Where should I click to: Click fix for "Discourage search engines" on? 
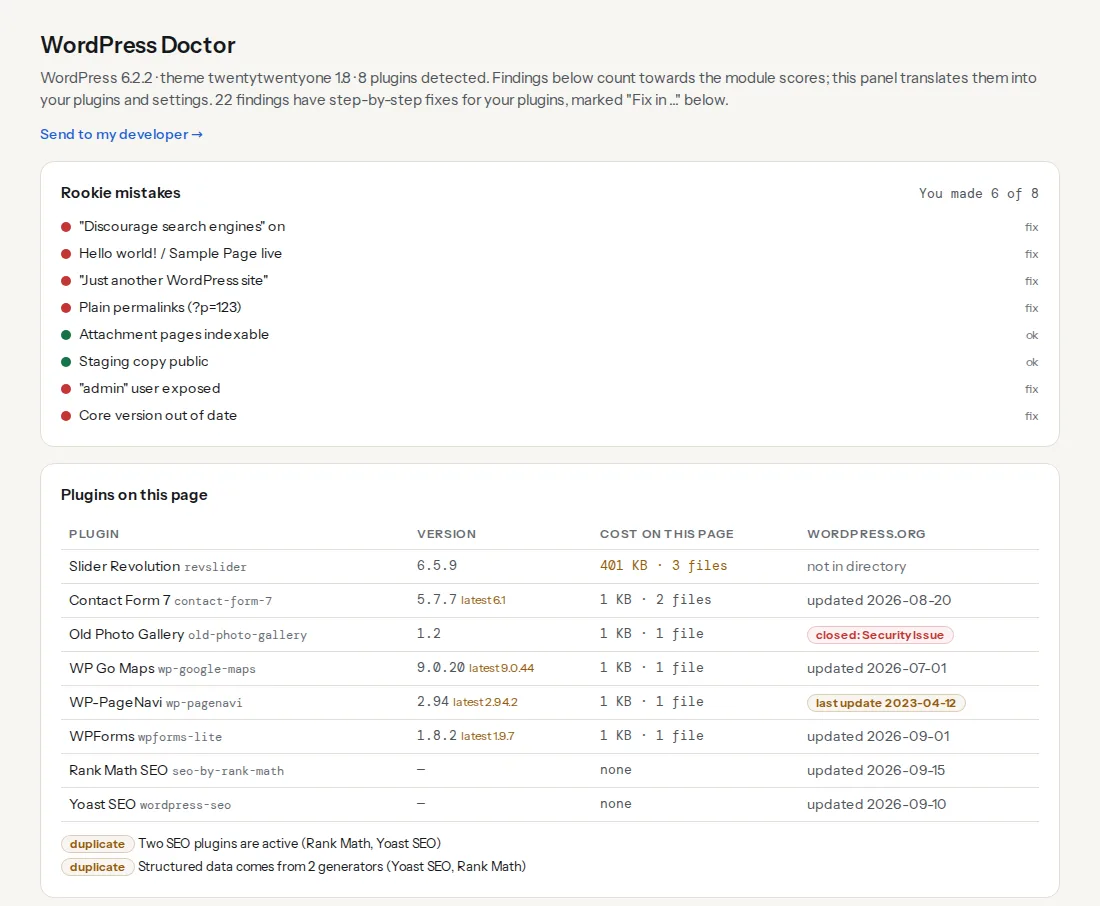point(1031,227)
